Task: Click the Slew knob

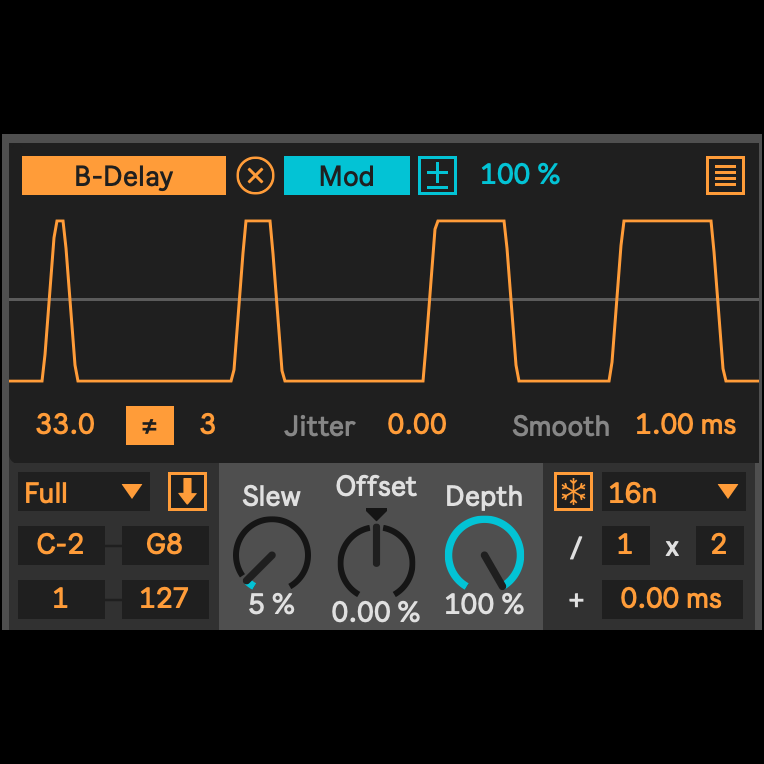Action: click(x=271, y=553)
